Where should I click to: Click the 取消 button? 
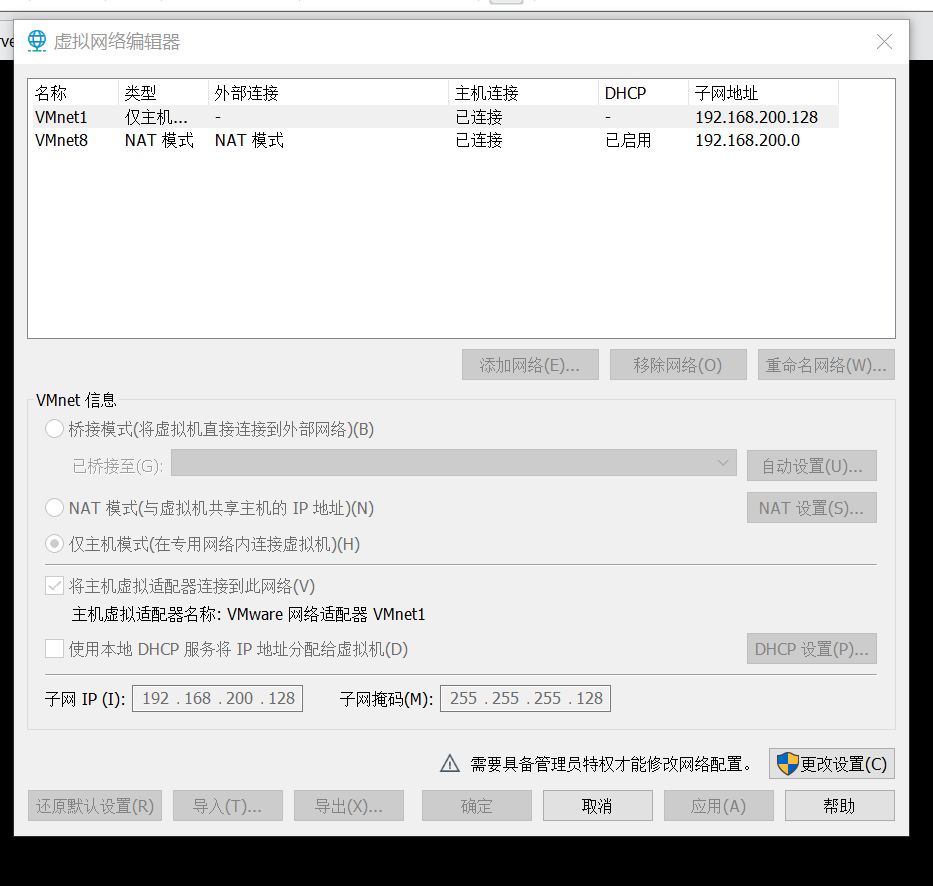coord(597,806)
